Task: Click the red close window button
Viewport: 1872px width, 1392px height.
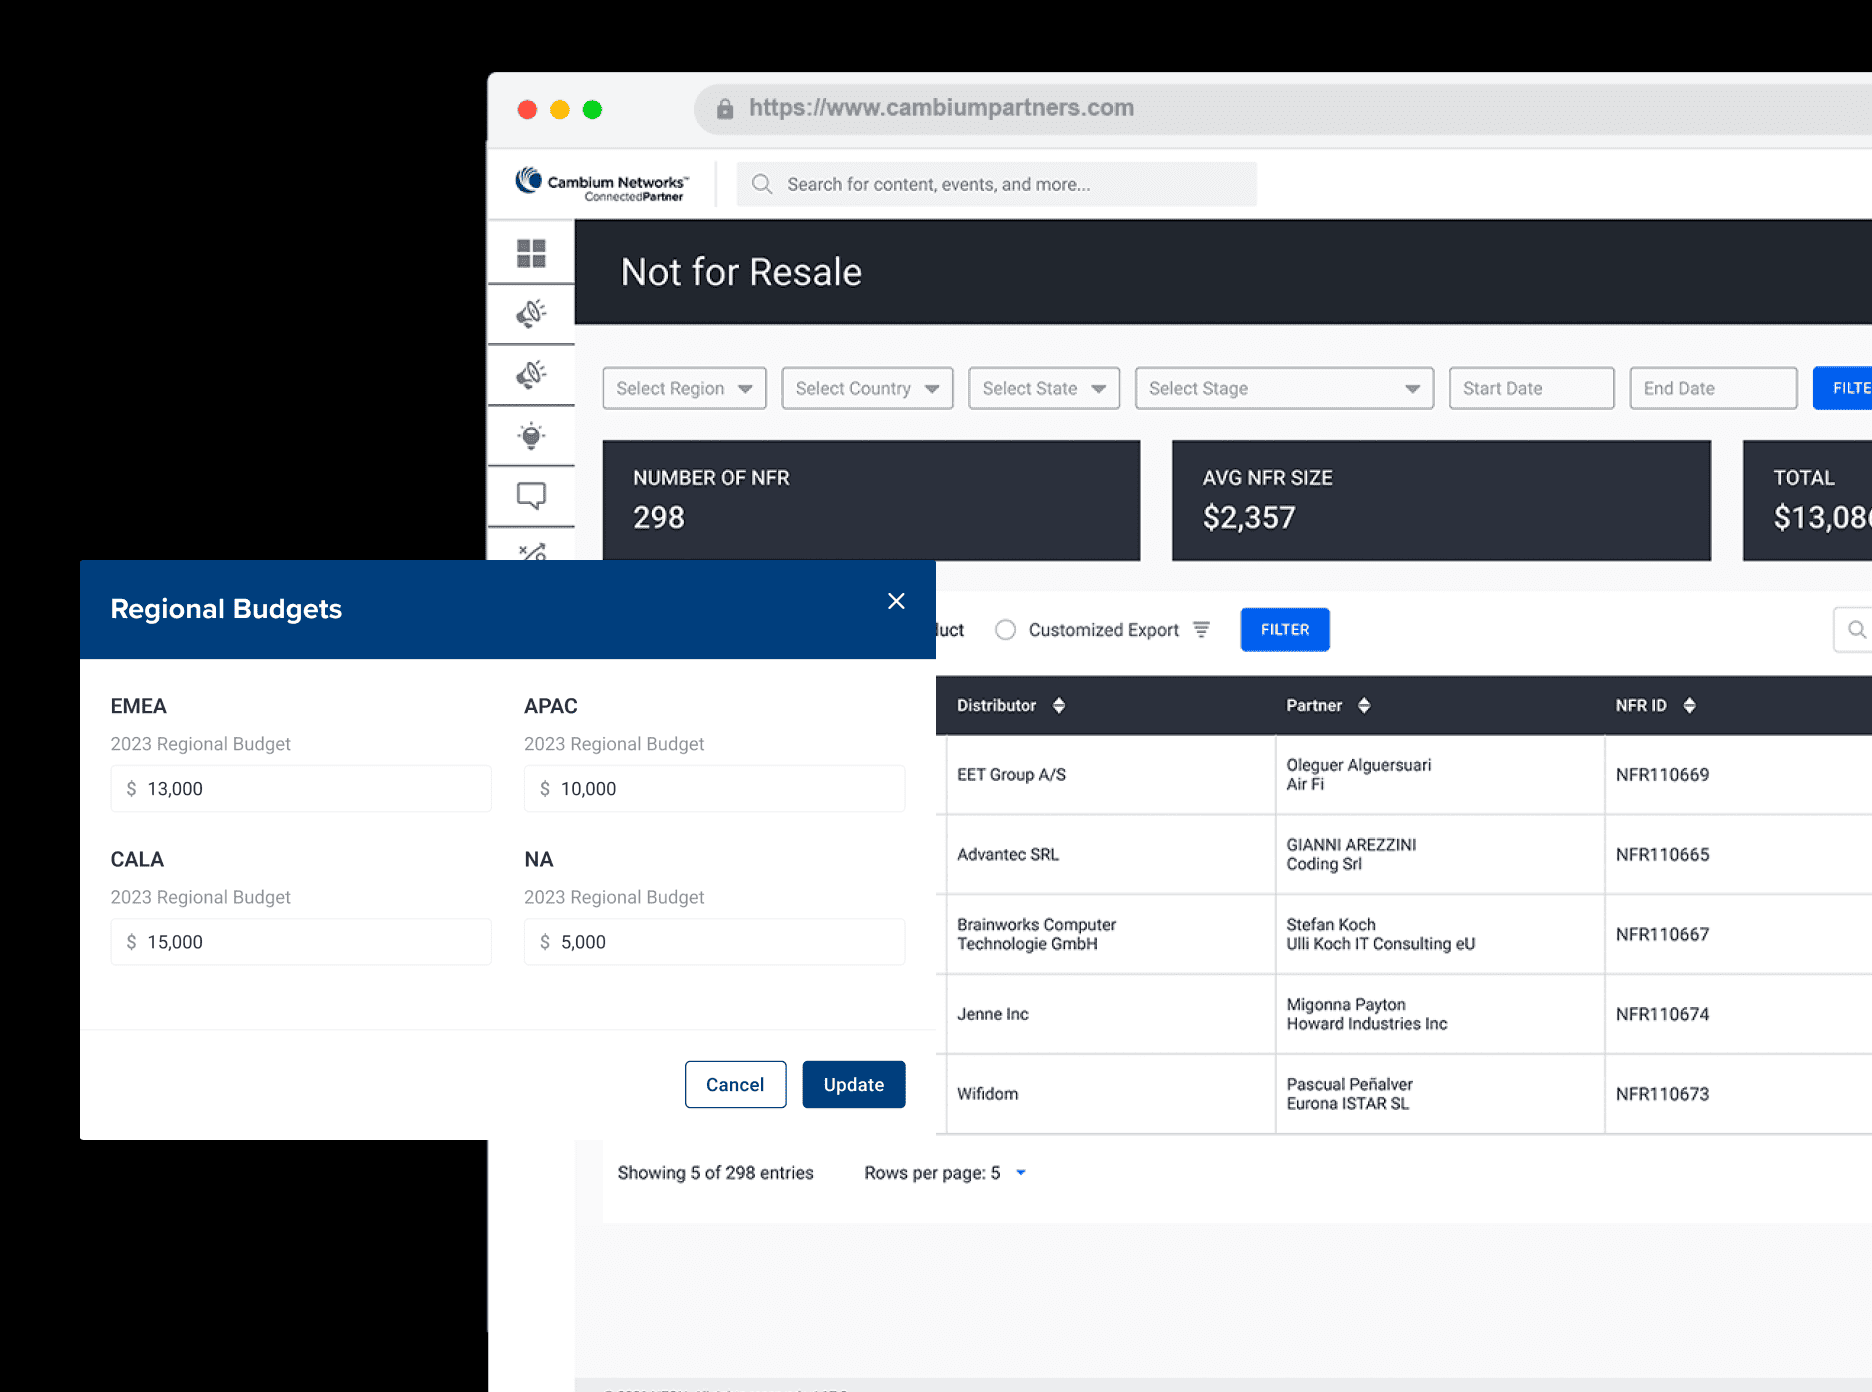Action: pos(527,109)
